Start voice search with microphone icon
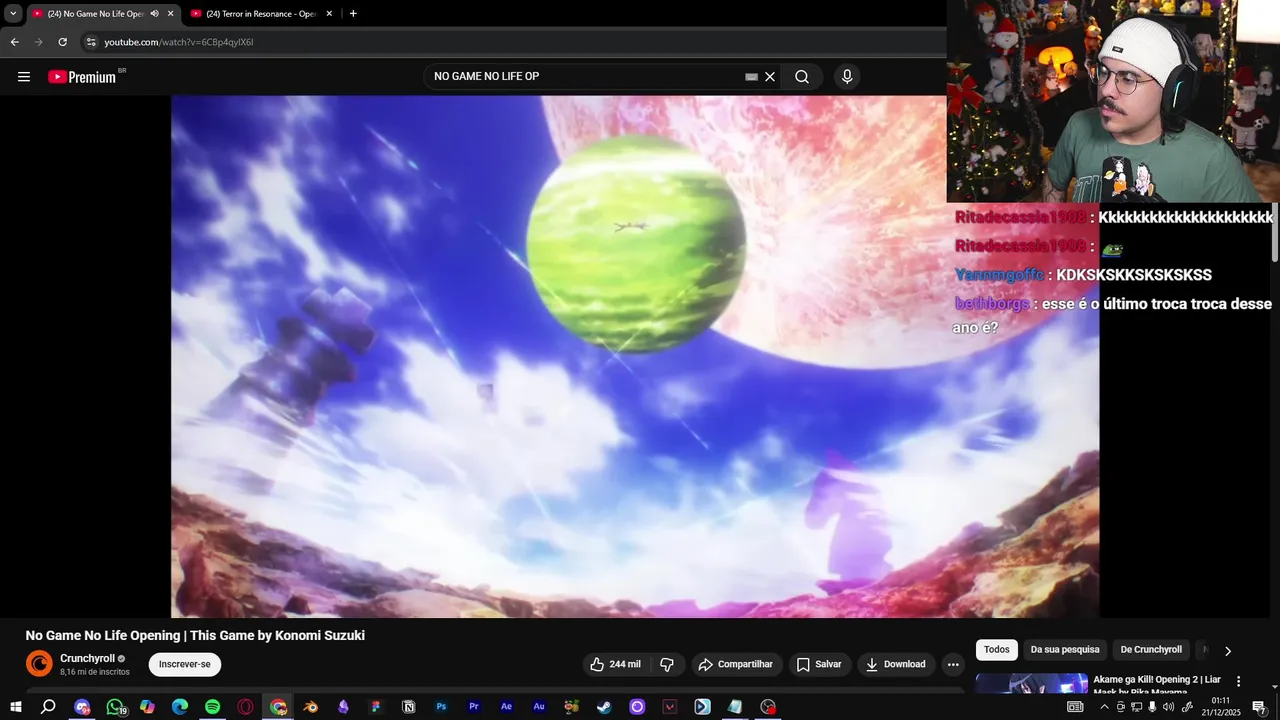1280x720 pixels. pos(847,77)
